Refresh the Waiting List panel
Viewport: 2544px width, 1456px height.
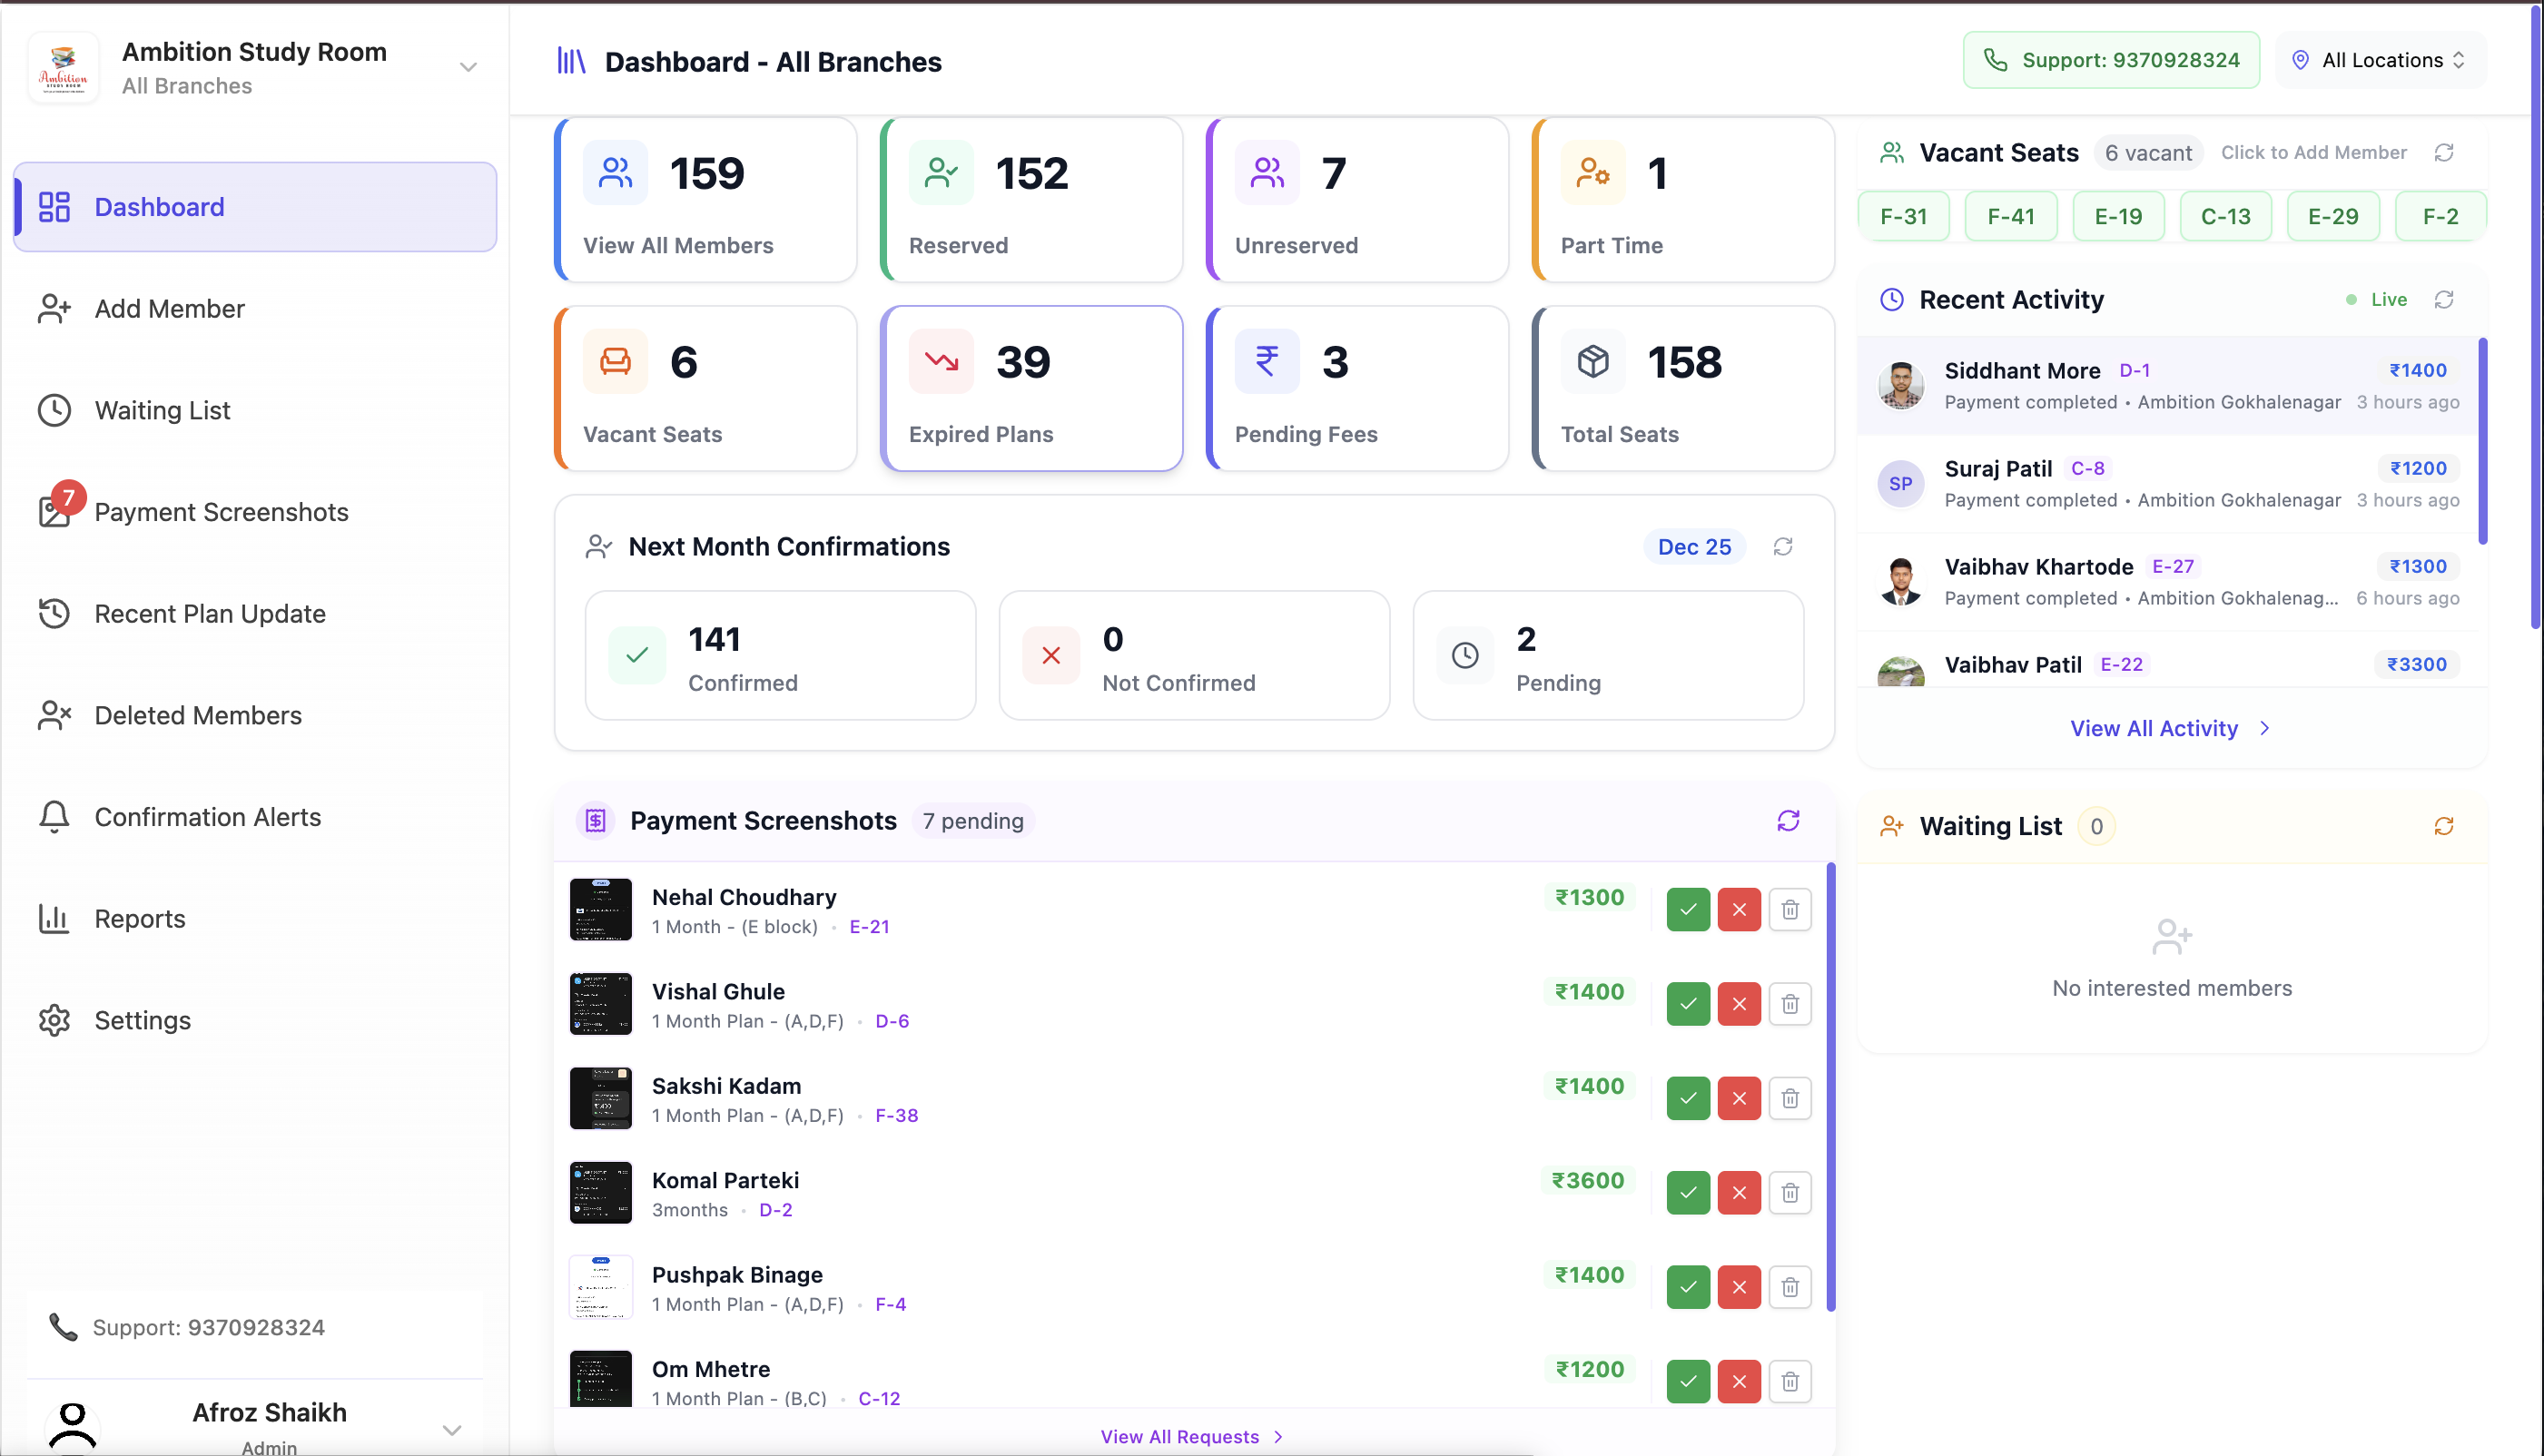2445,825
